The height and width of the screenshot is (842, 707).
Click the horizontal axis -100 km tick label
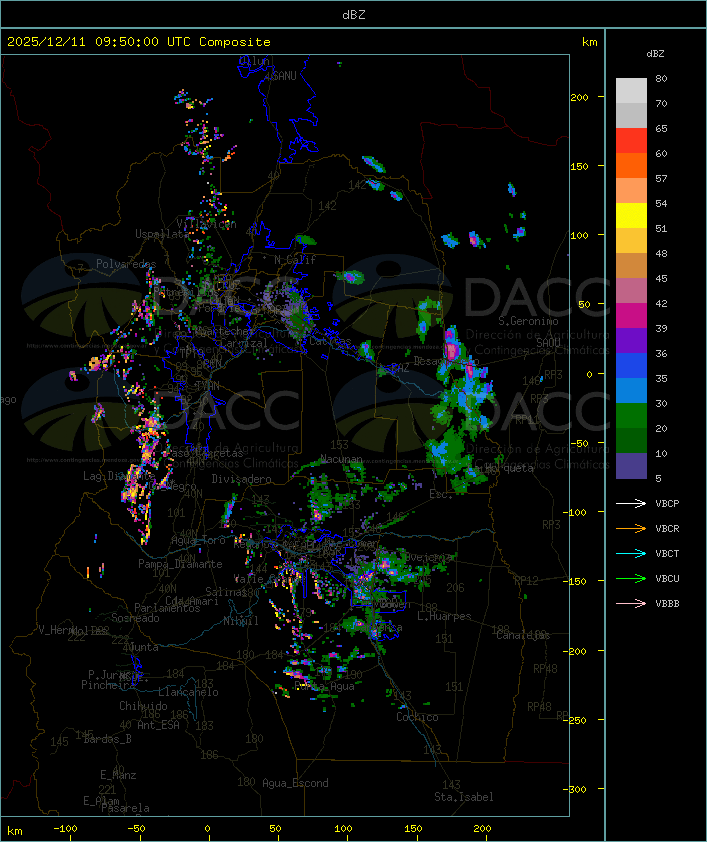tap(65, 829)
